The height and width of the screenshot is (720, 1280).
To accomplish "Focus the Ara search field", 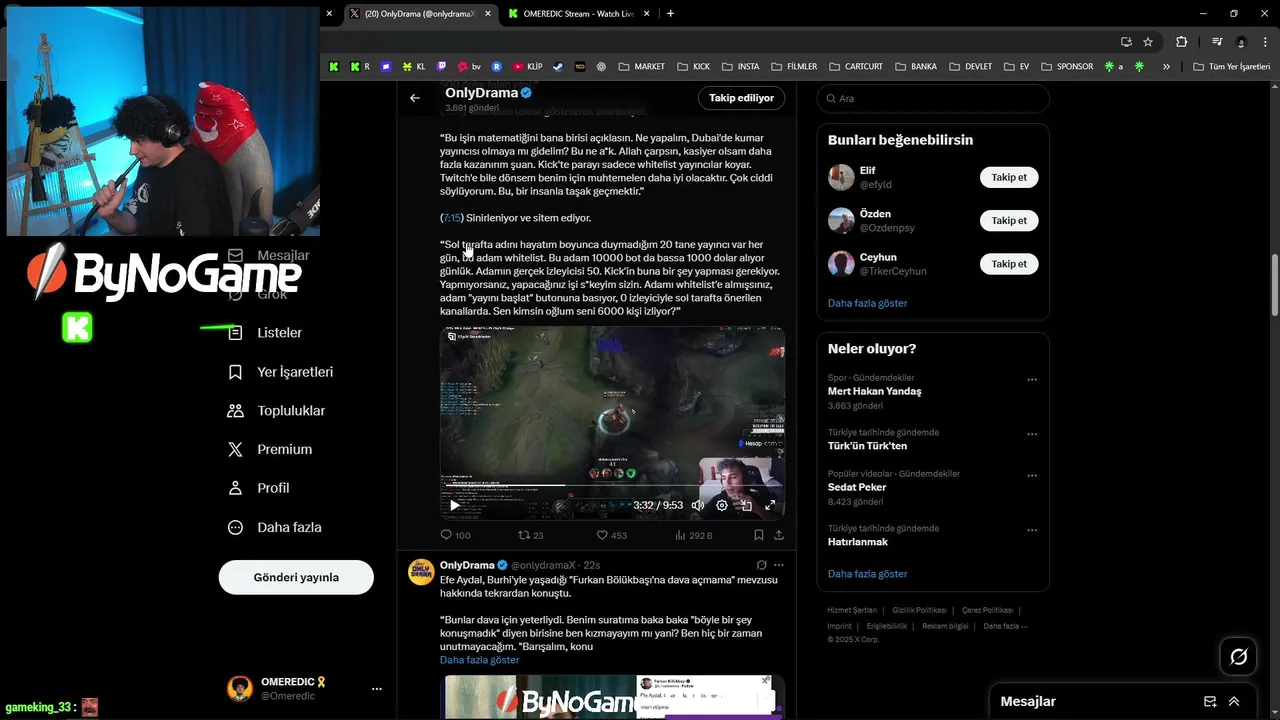I will [933, 98].
